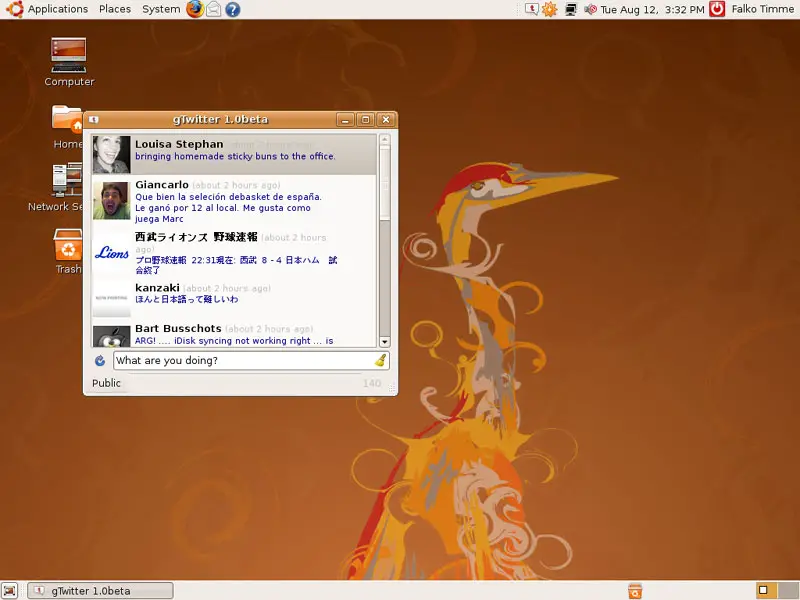This screenshot has width=800, height=600.
Task: Click Bart Busschots' penguin avatar
Action: [112, 337]
